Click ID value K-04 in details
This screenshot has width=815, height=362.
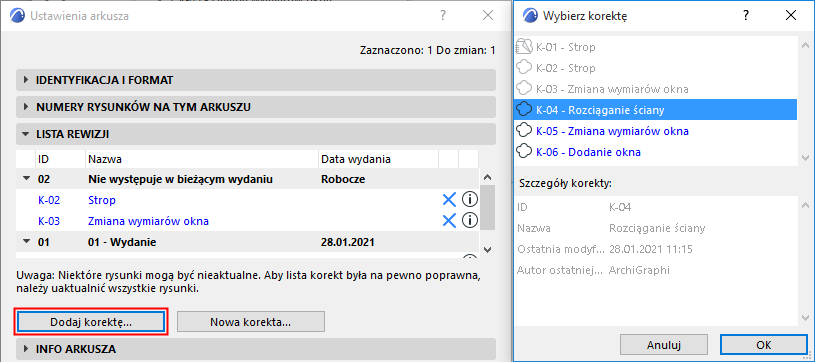pos(620,208)
